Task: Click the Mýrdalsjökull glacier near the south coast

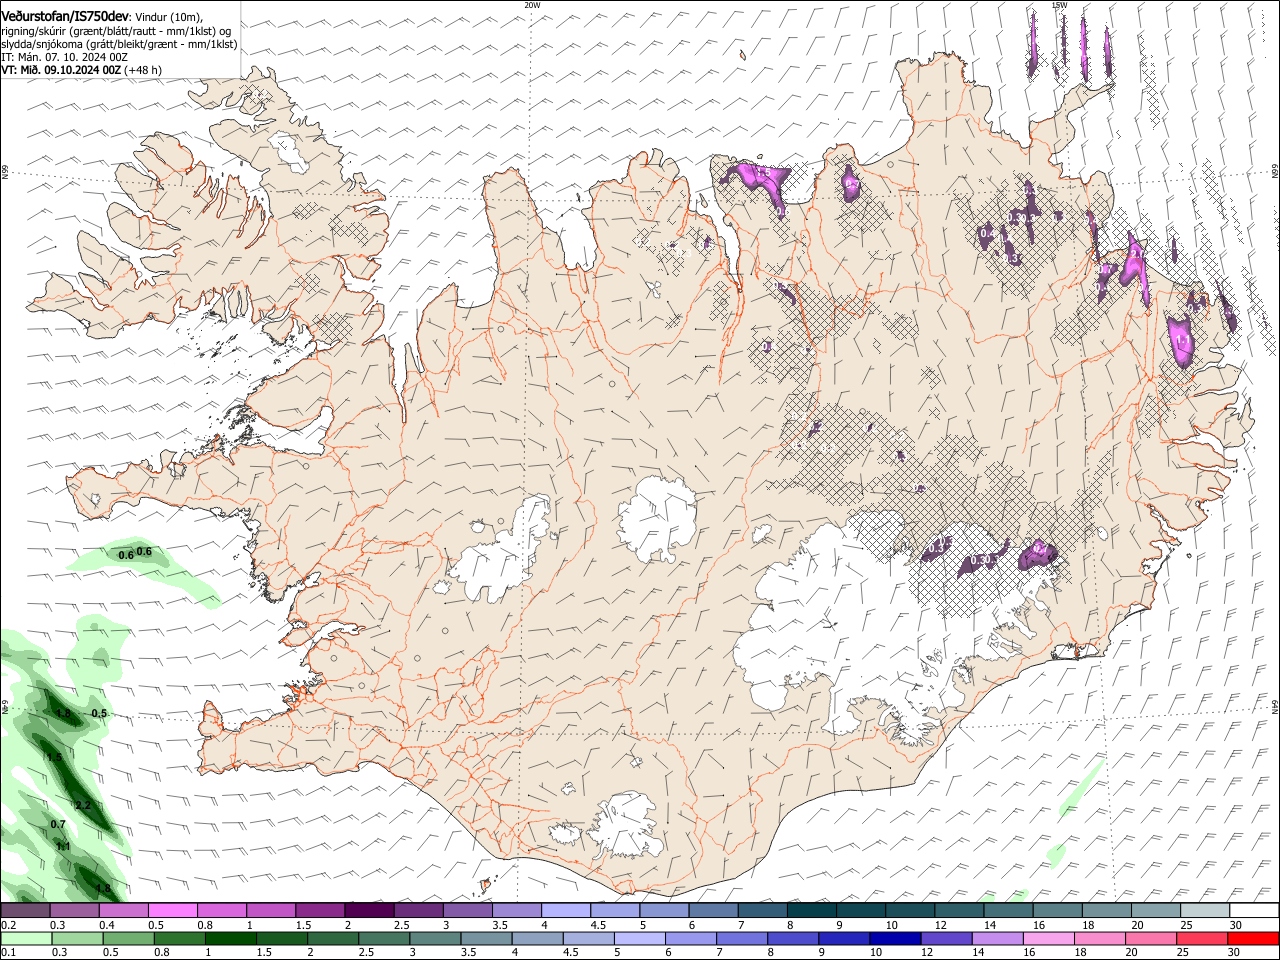Action: (x=625, y=825)
